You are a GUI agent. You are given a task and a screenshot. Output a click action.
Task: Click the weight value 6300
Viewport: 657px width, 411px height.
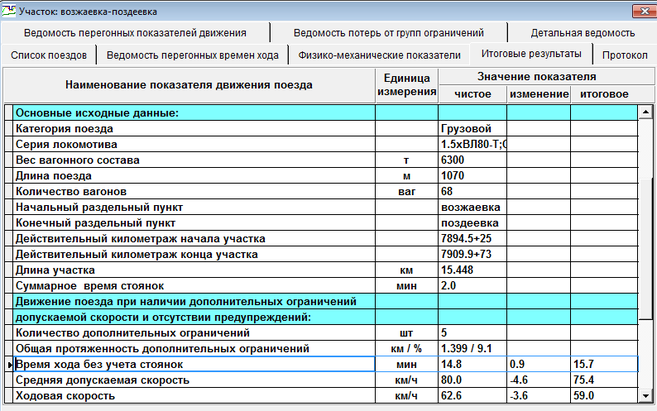click(x=453, y=160)
